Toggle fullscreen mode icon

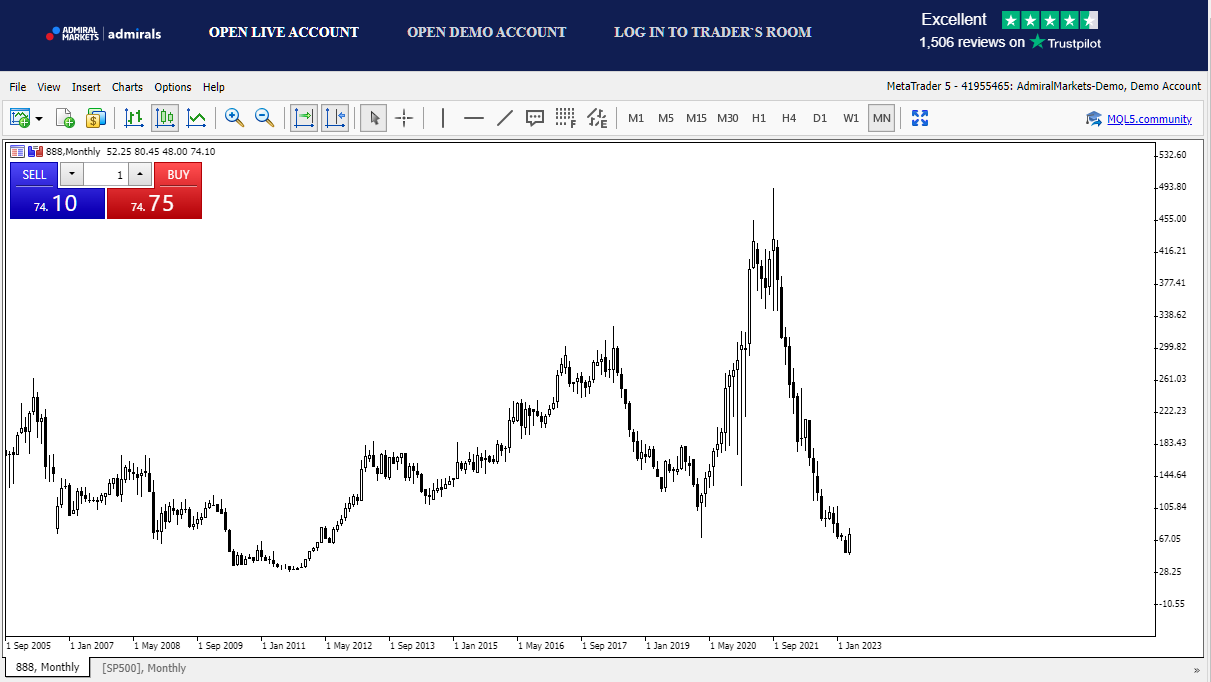click(x=920, y=118)
